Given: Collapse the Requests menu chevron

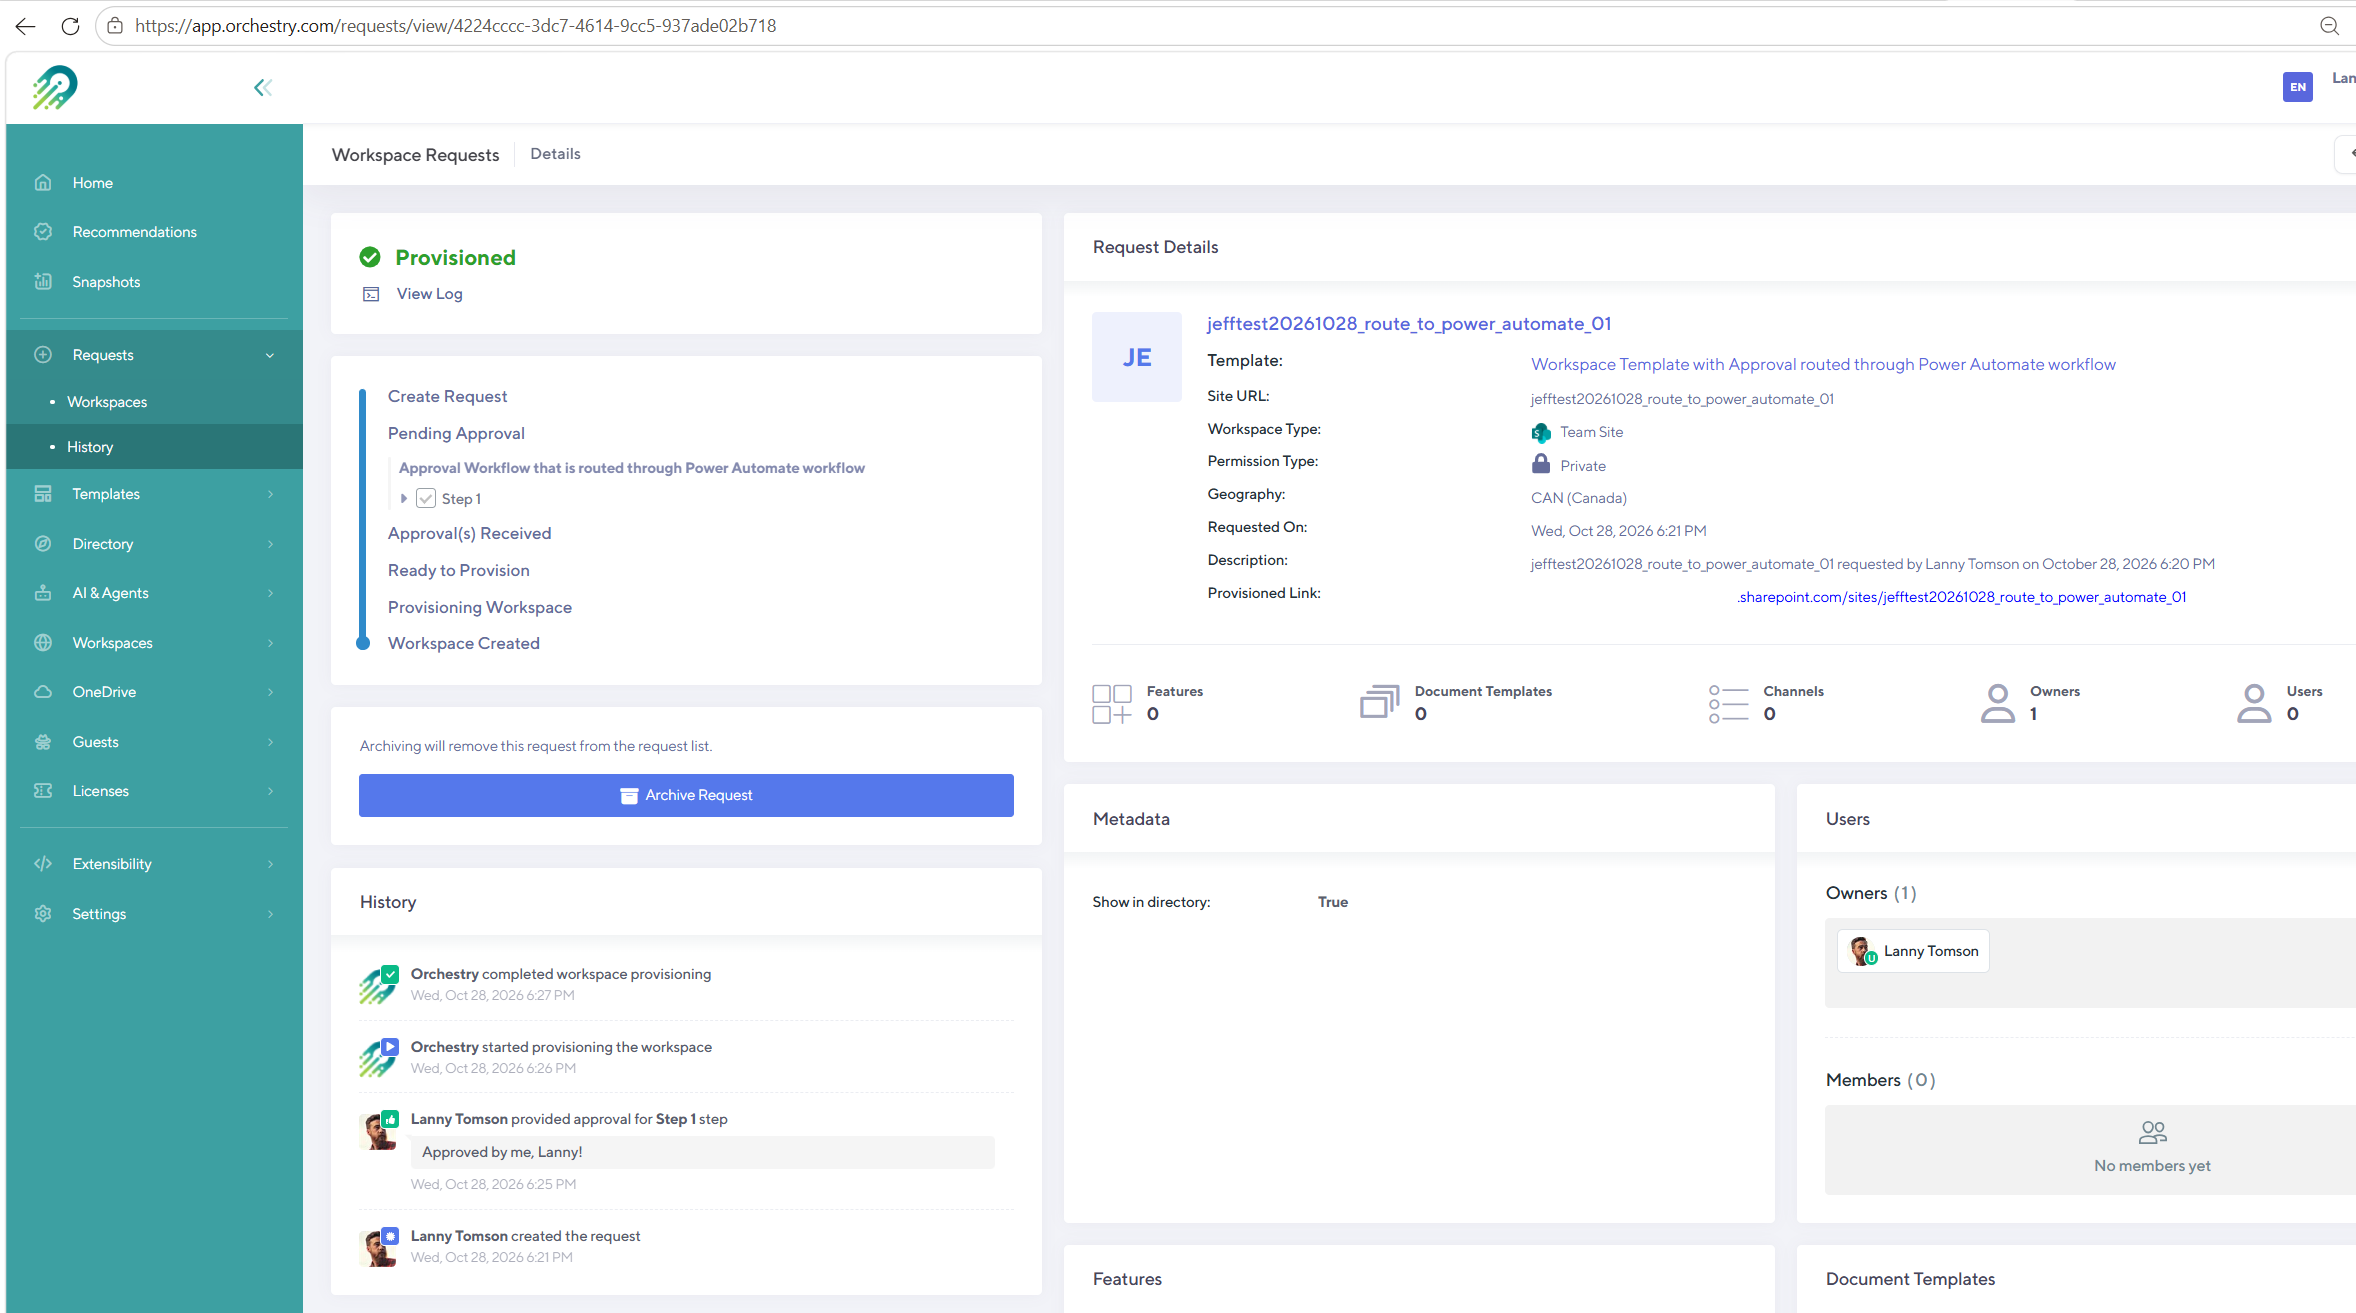Looking at the screenshot, I should [269, 355].
